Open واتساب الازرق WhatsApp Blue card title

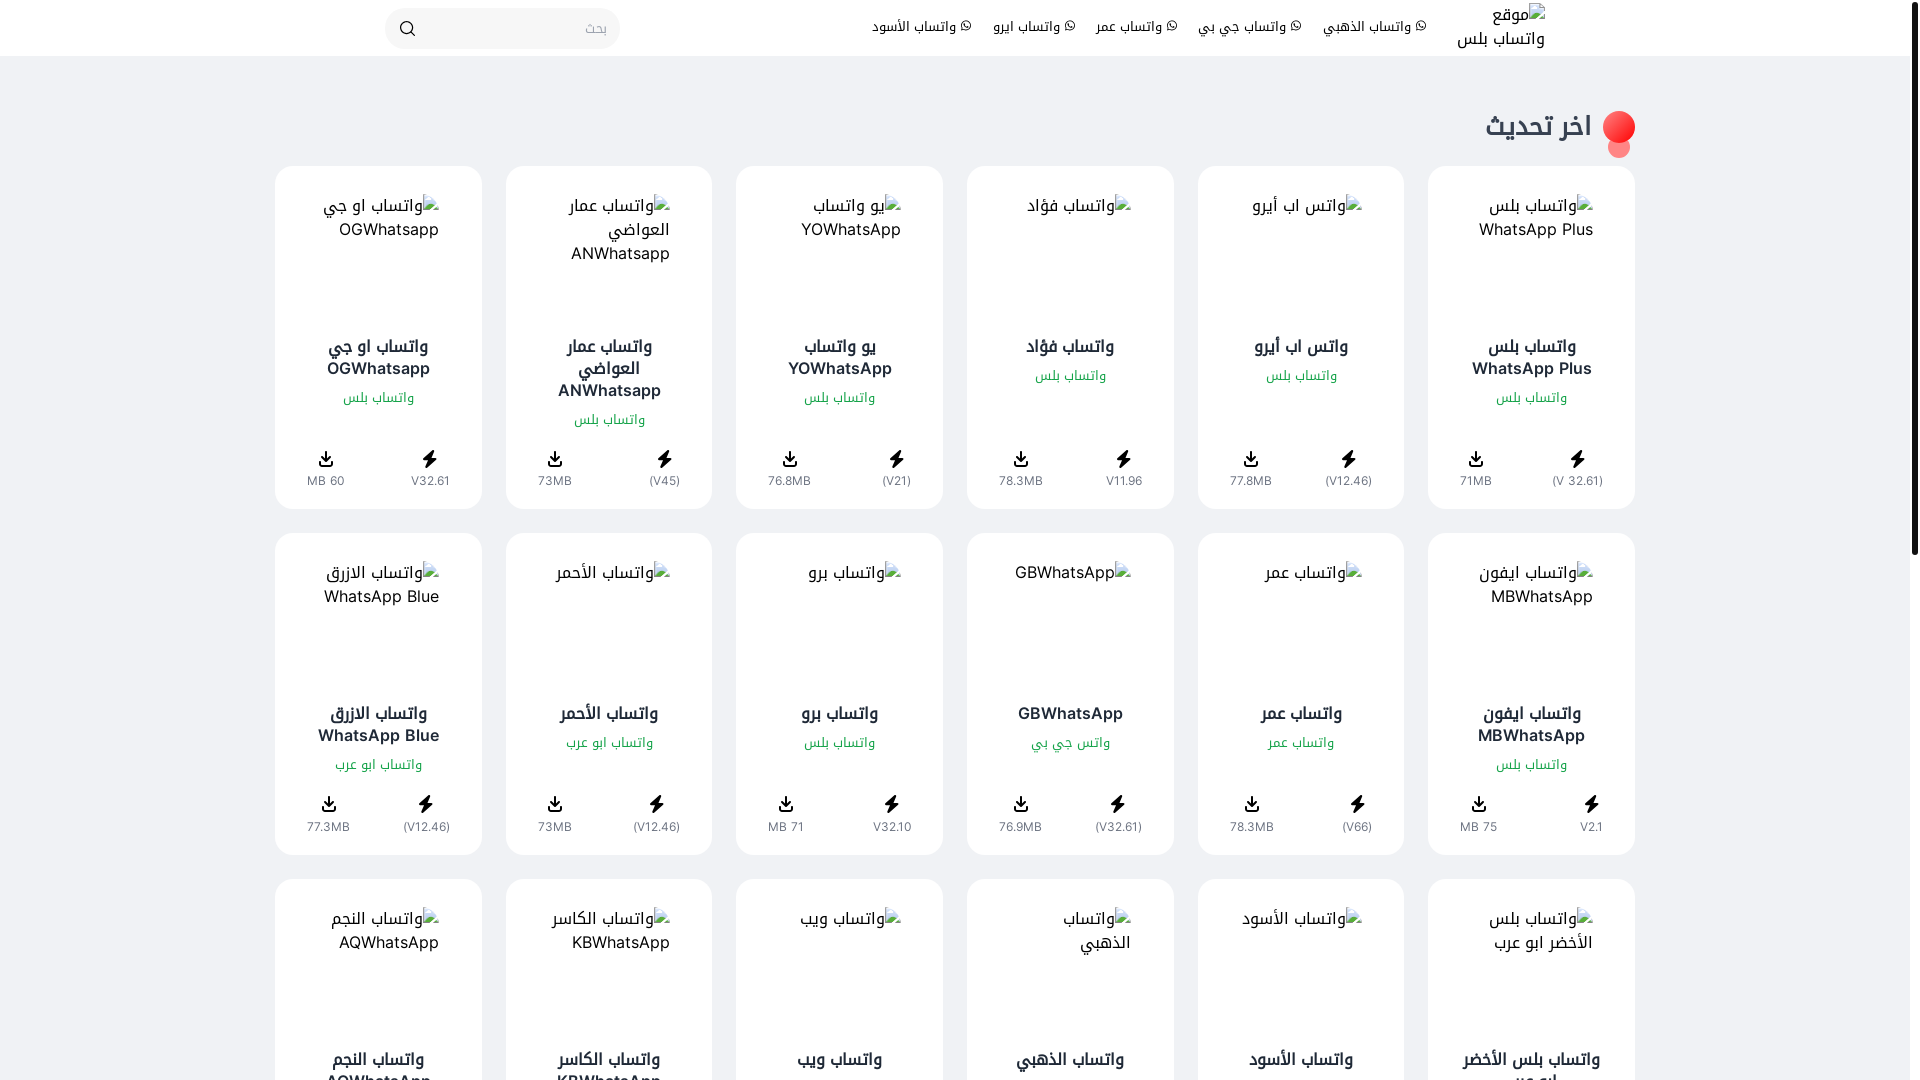click(378, 724)
